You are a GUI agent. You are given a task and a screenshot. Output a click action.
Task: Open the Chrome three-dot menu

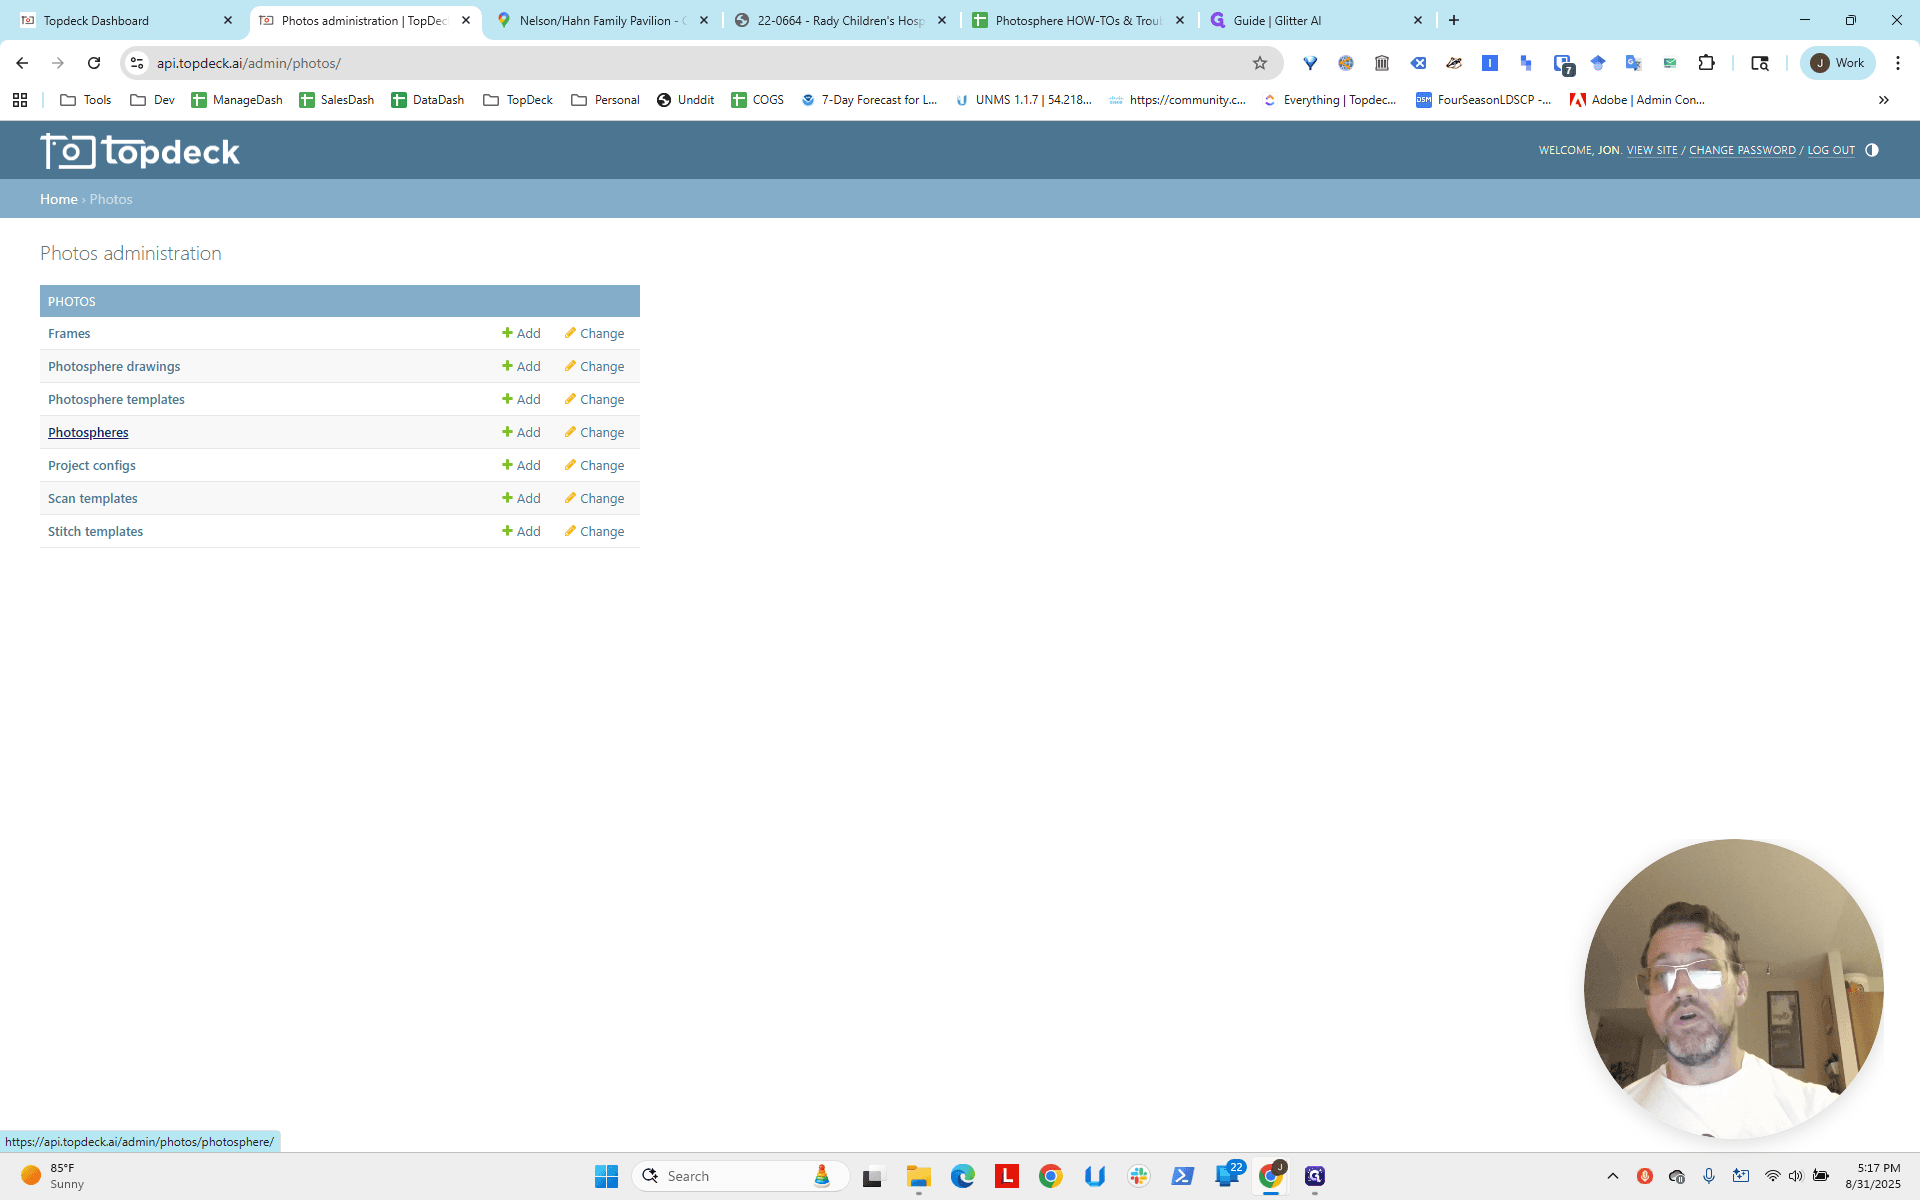[x=1898, y=63]
